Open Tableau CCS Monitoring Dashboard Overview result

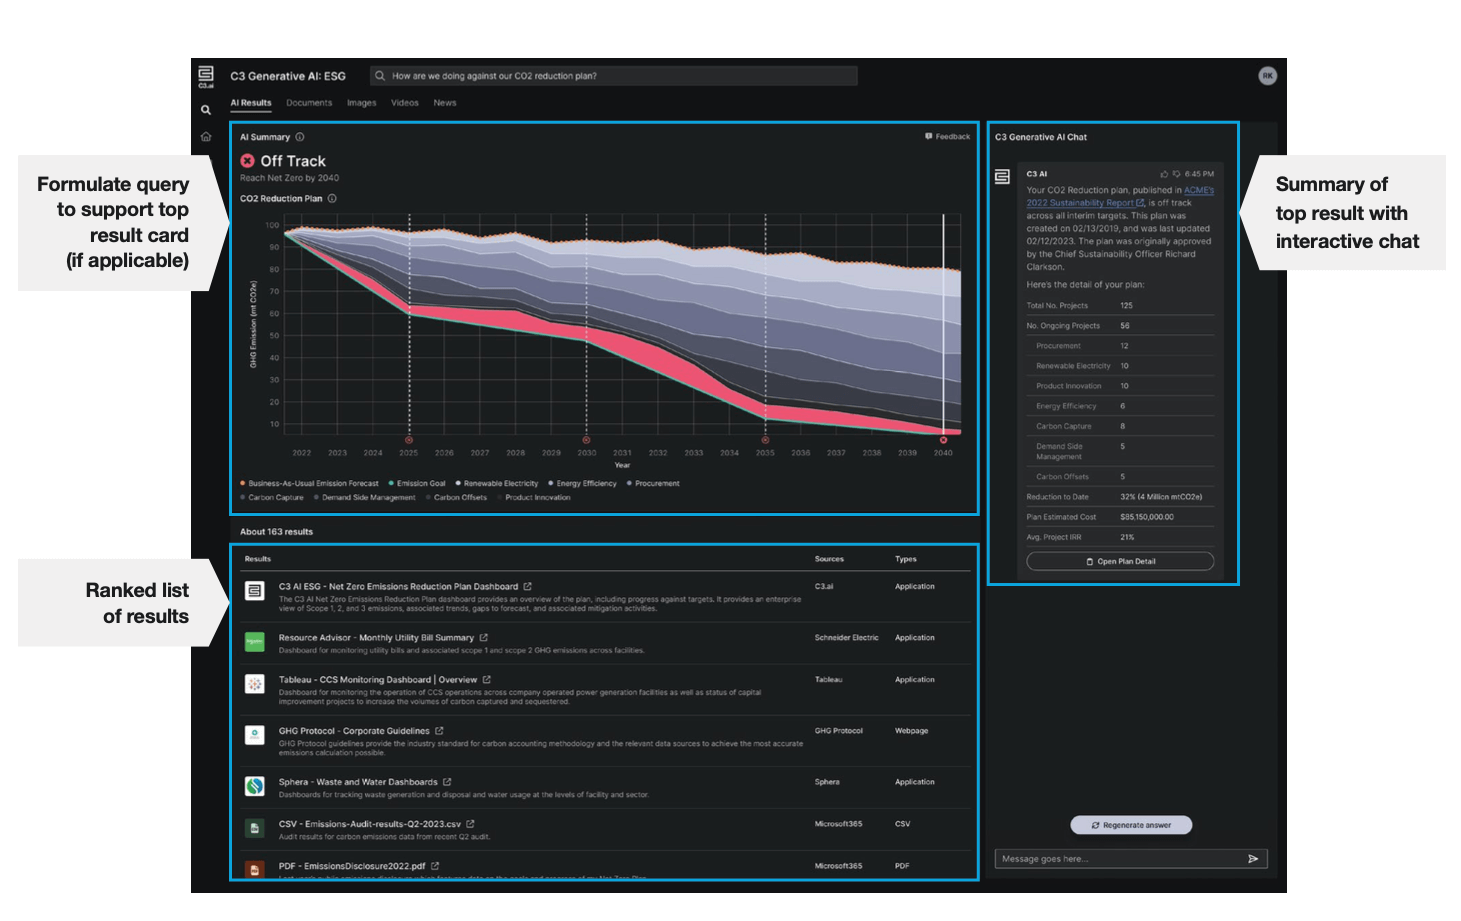[378, 680]
